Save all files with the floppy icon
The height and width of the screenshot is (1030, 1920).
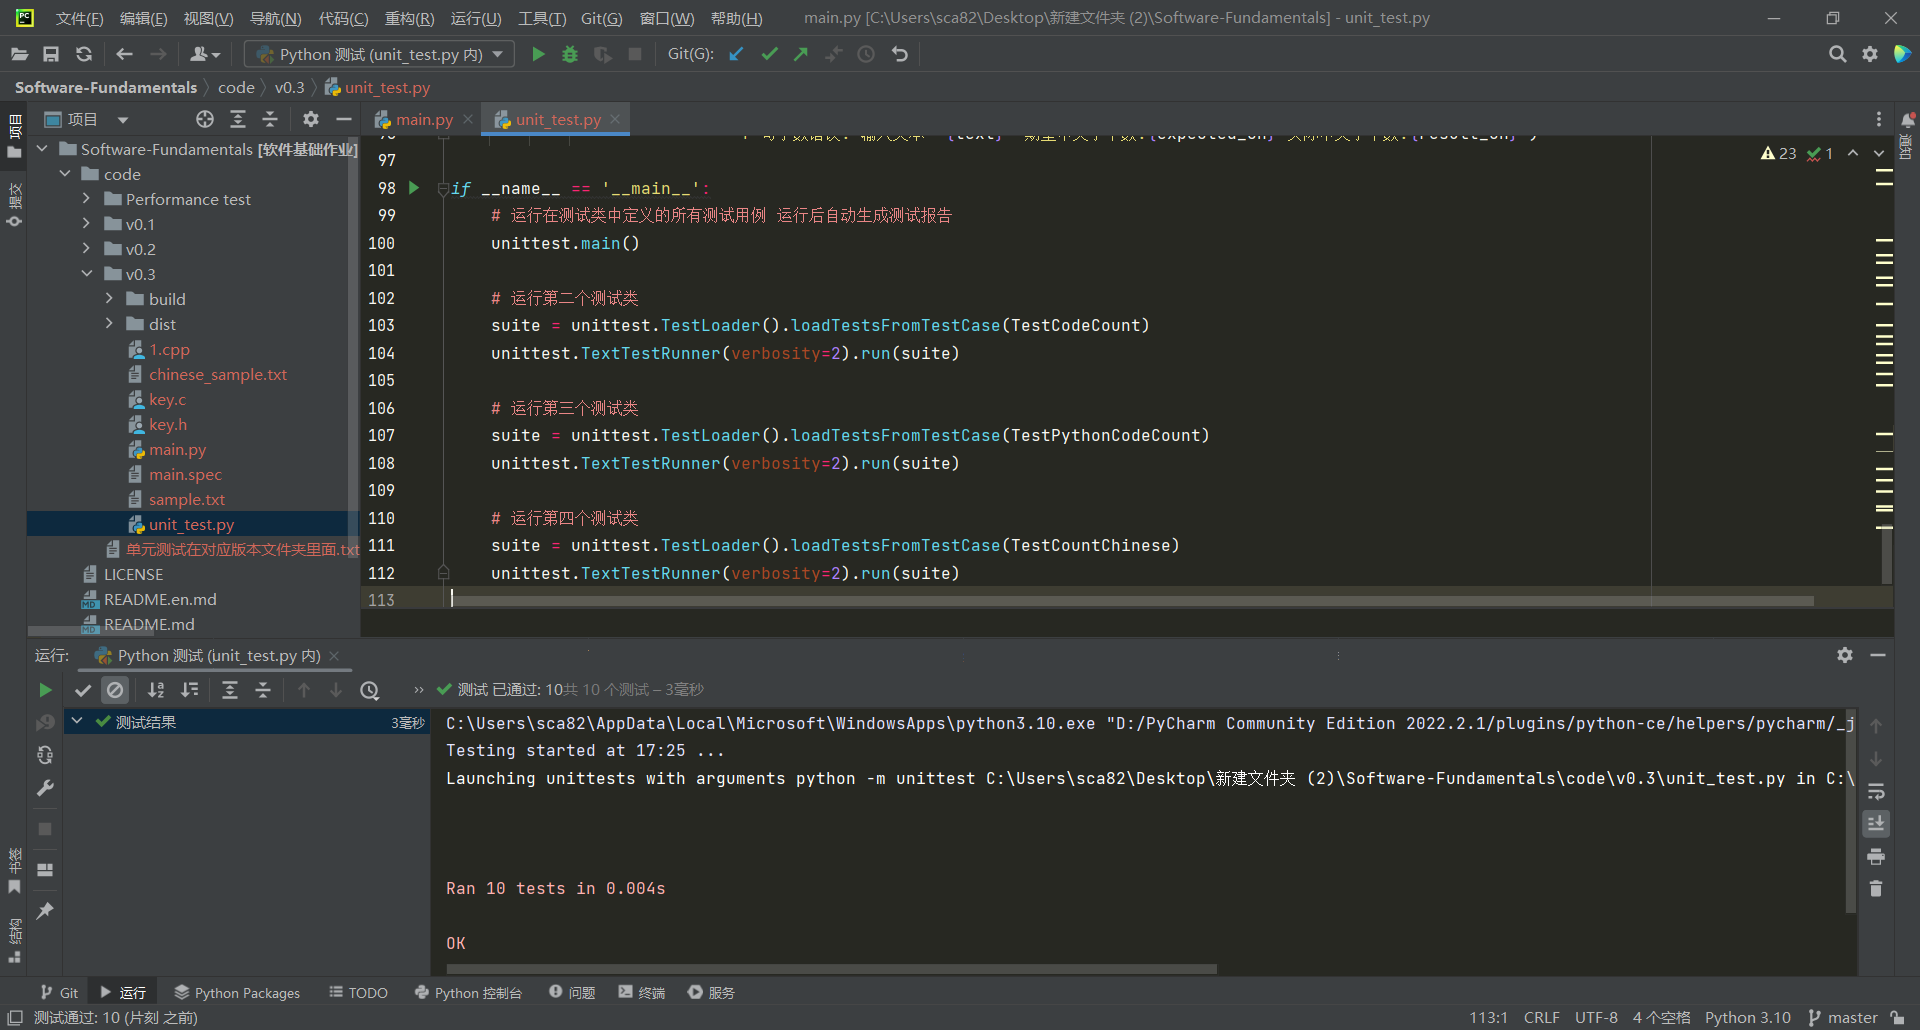point(51,54)
